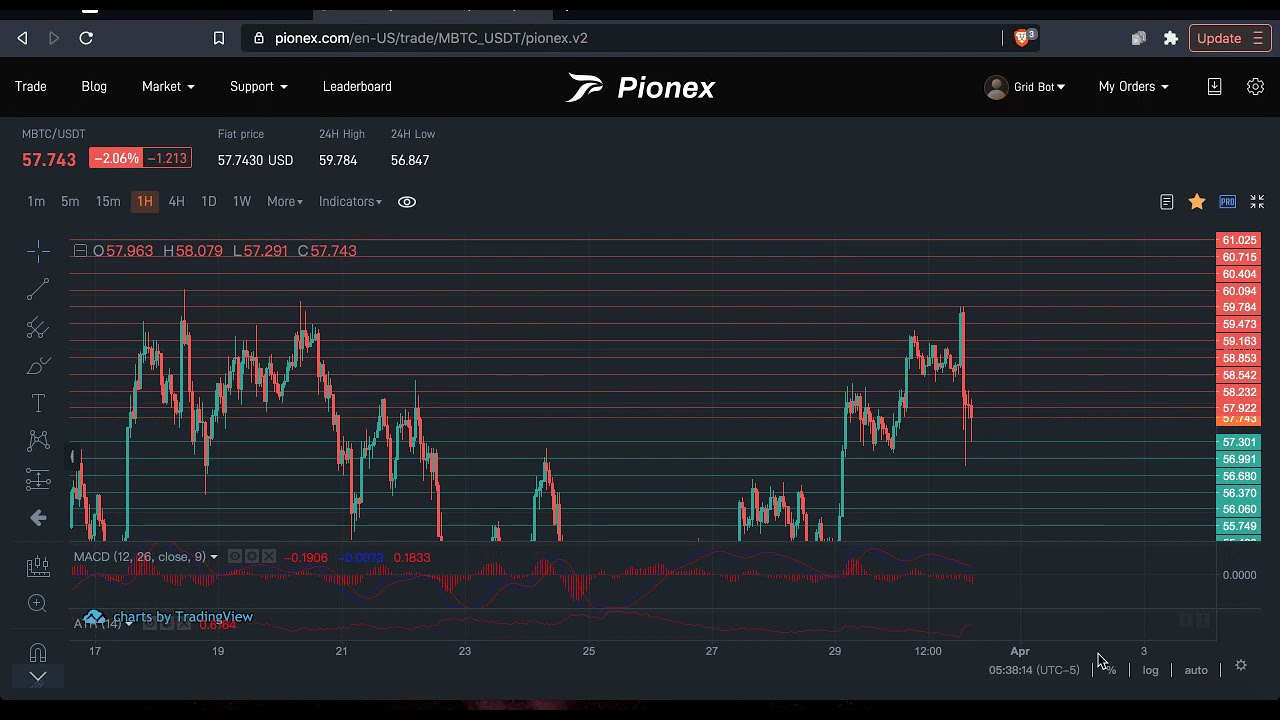
Task: Toggle the favorite star for MBTC/USDT
Action: 1197,202
